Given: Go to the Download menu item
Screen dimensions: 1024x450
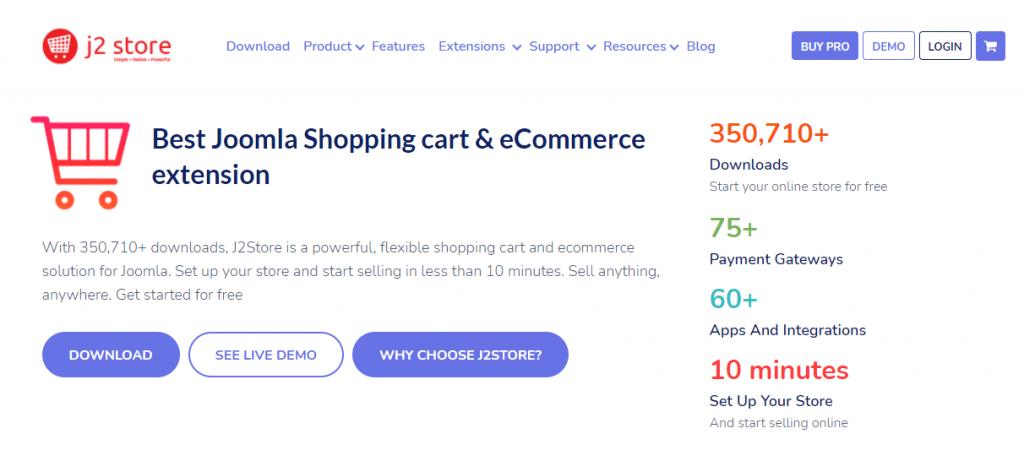Looking at the screenshot, I should tap(258, 46).
